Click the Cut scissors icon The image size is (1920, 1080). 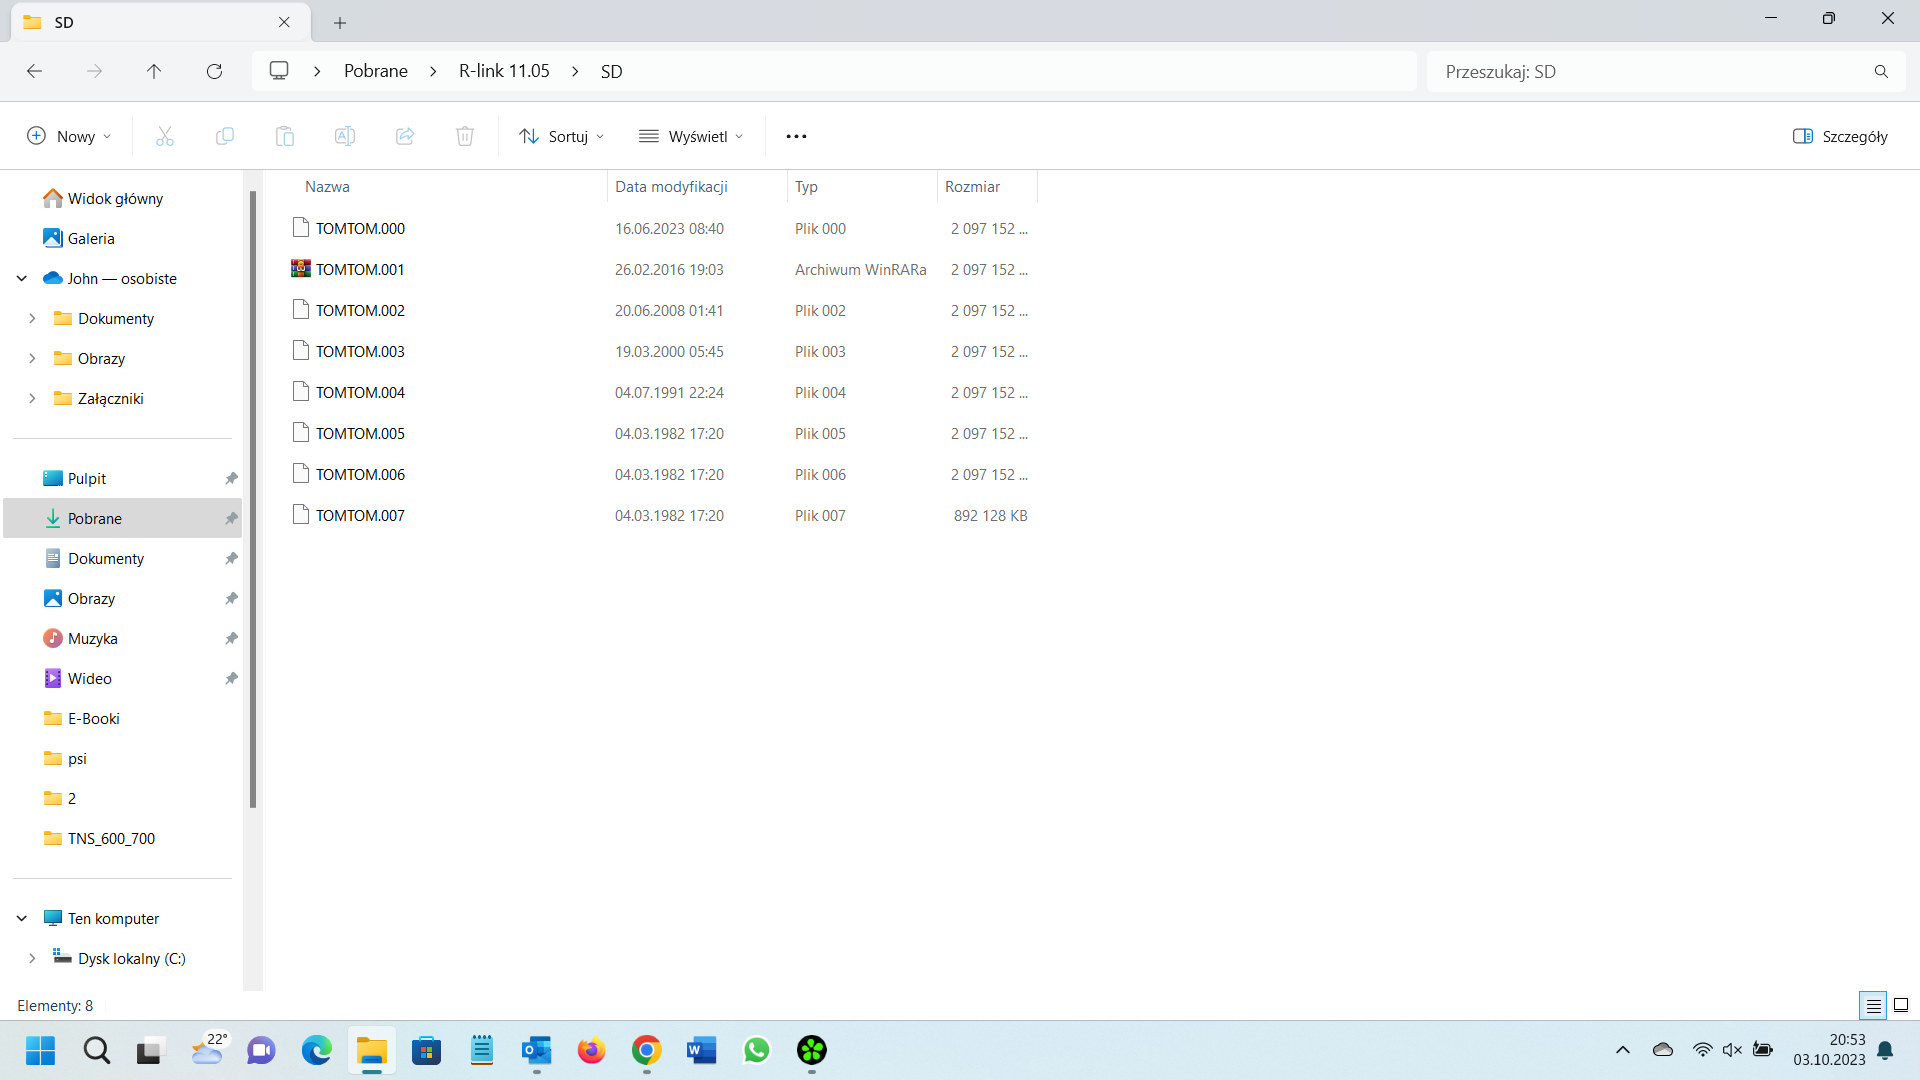165,136
